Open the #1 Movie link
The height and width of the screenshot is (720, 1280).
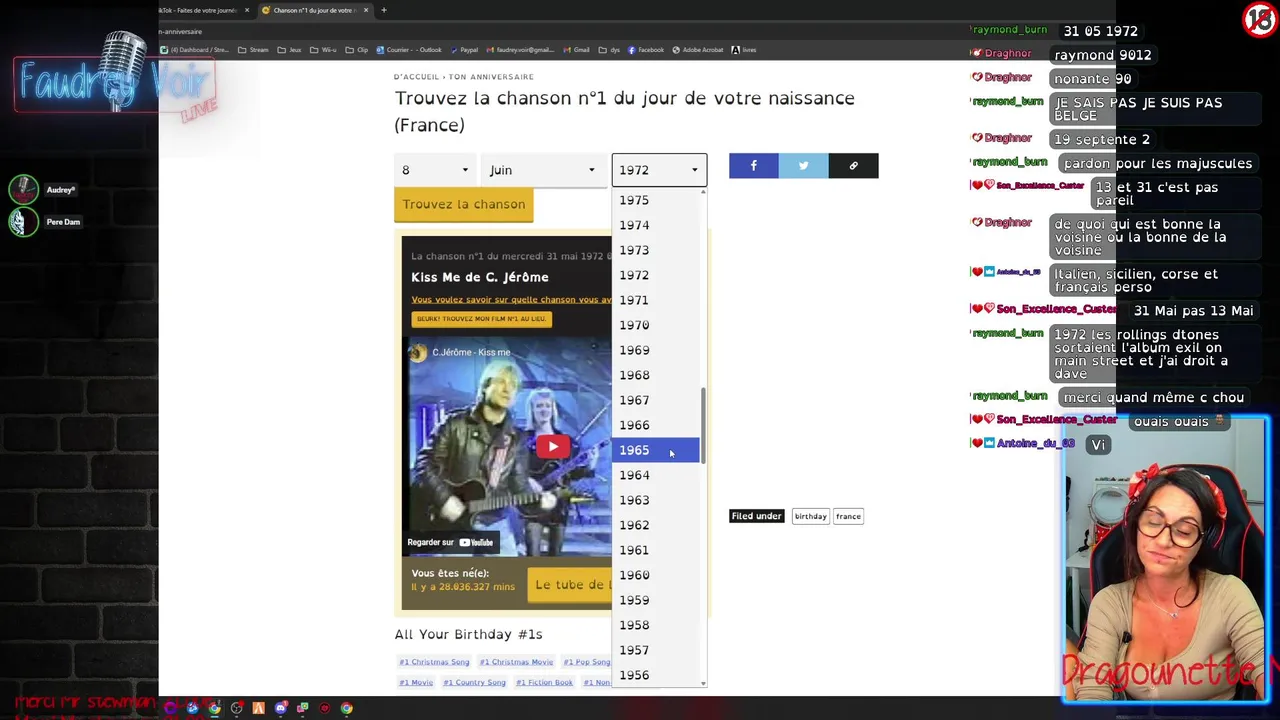416,682
